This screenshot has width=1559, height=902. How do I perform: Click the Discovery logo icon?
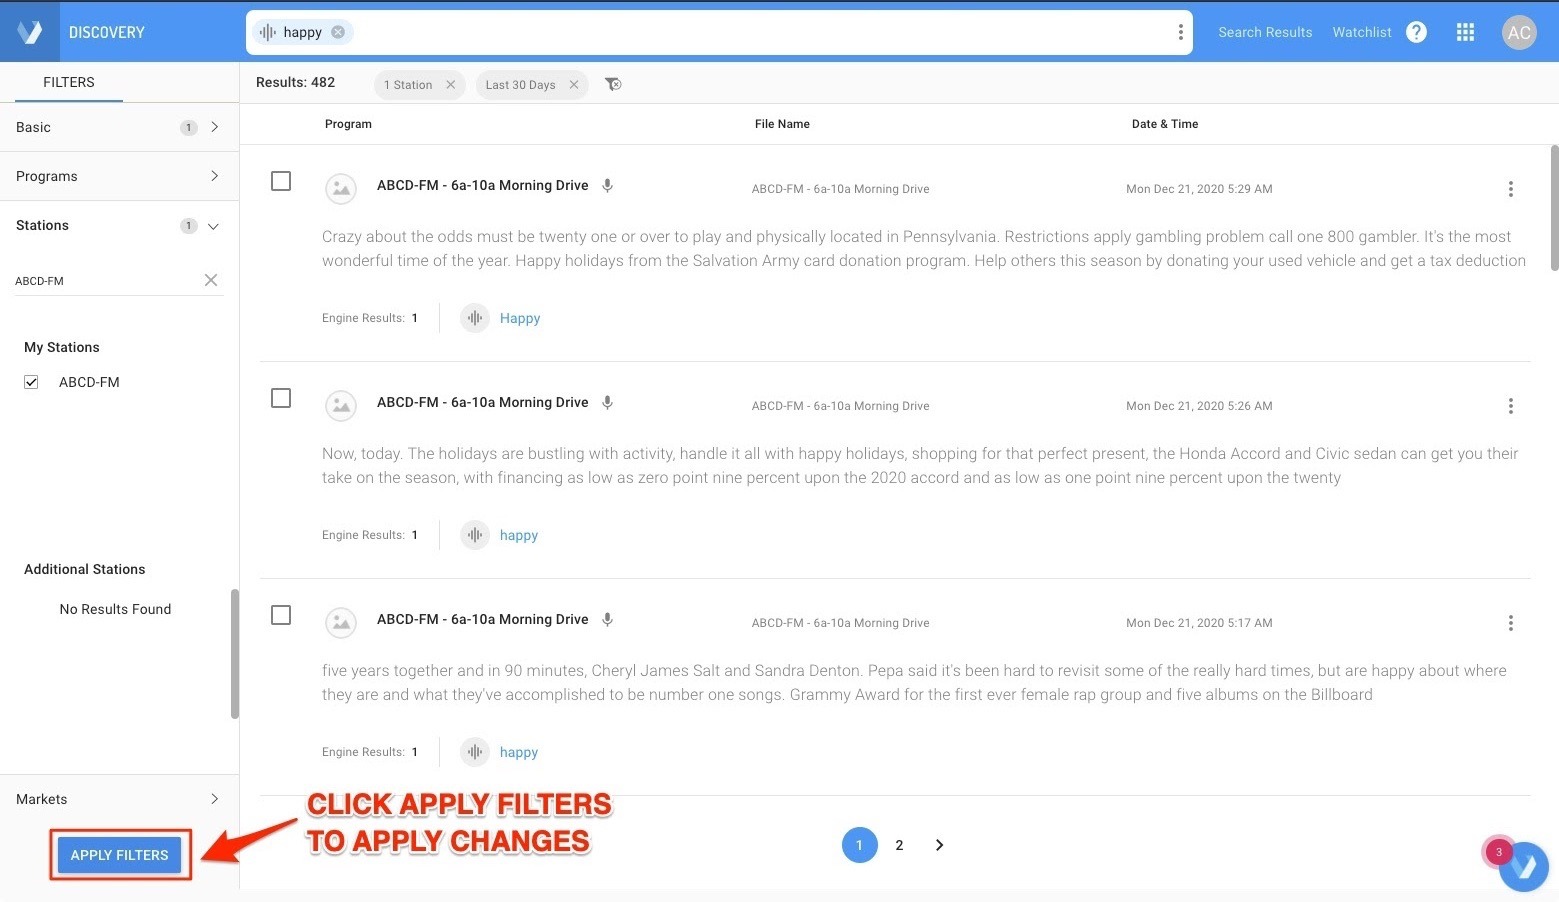tap(28, 31)
